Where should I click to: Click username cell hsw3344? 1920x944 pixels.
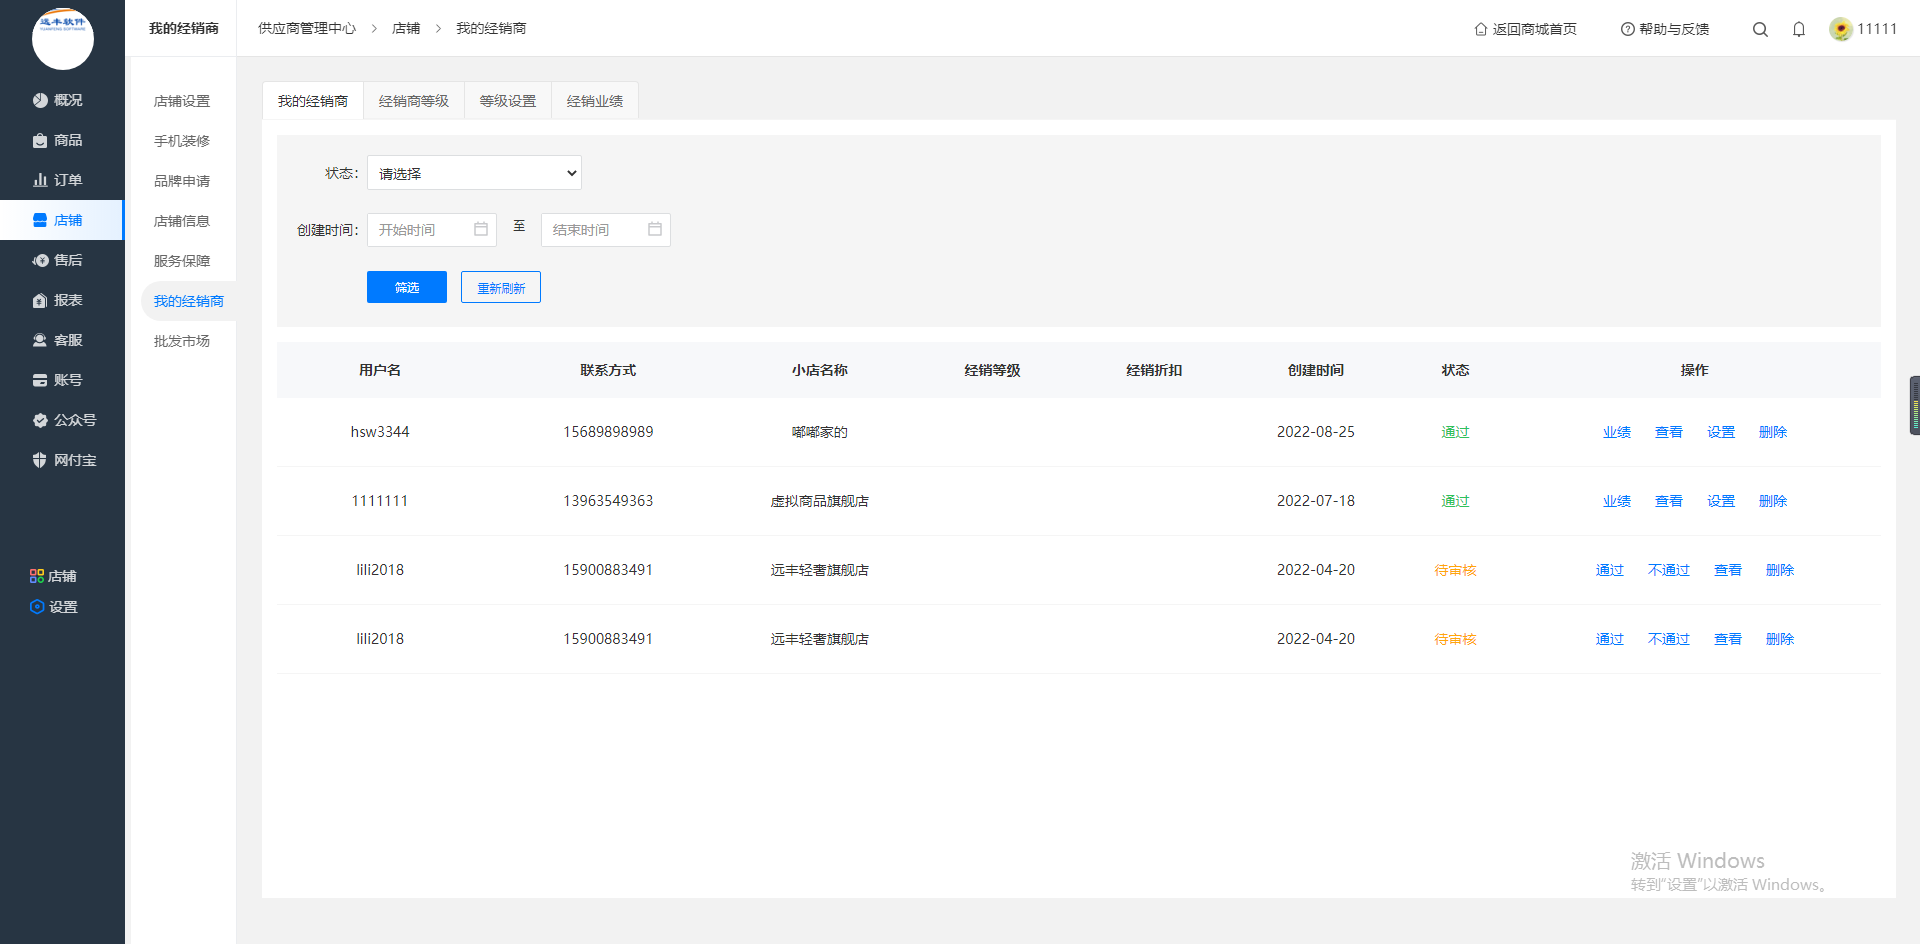380,432
